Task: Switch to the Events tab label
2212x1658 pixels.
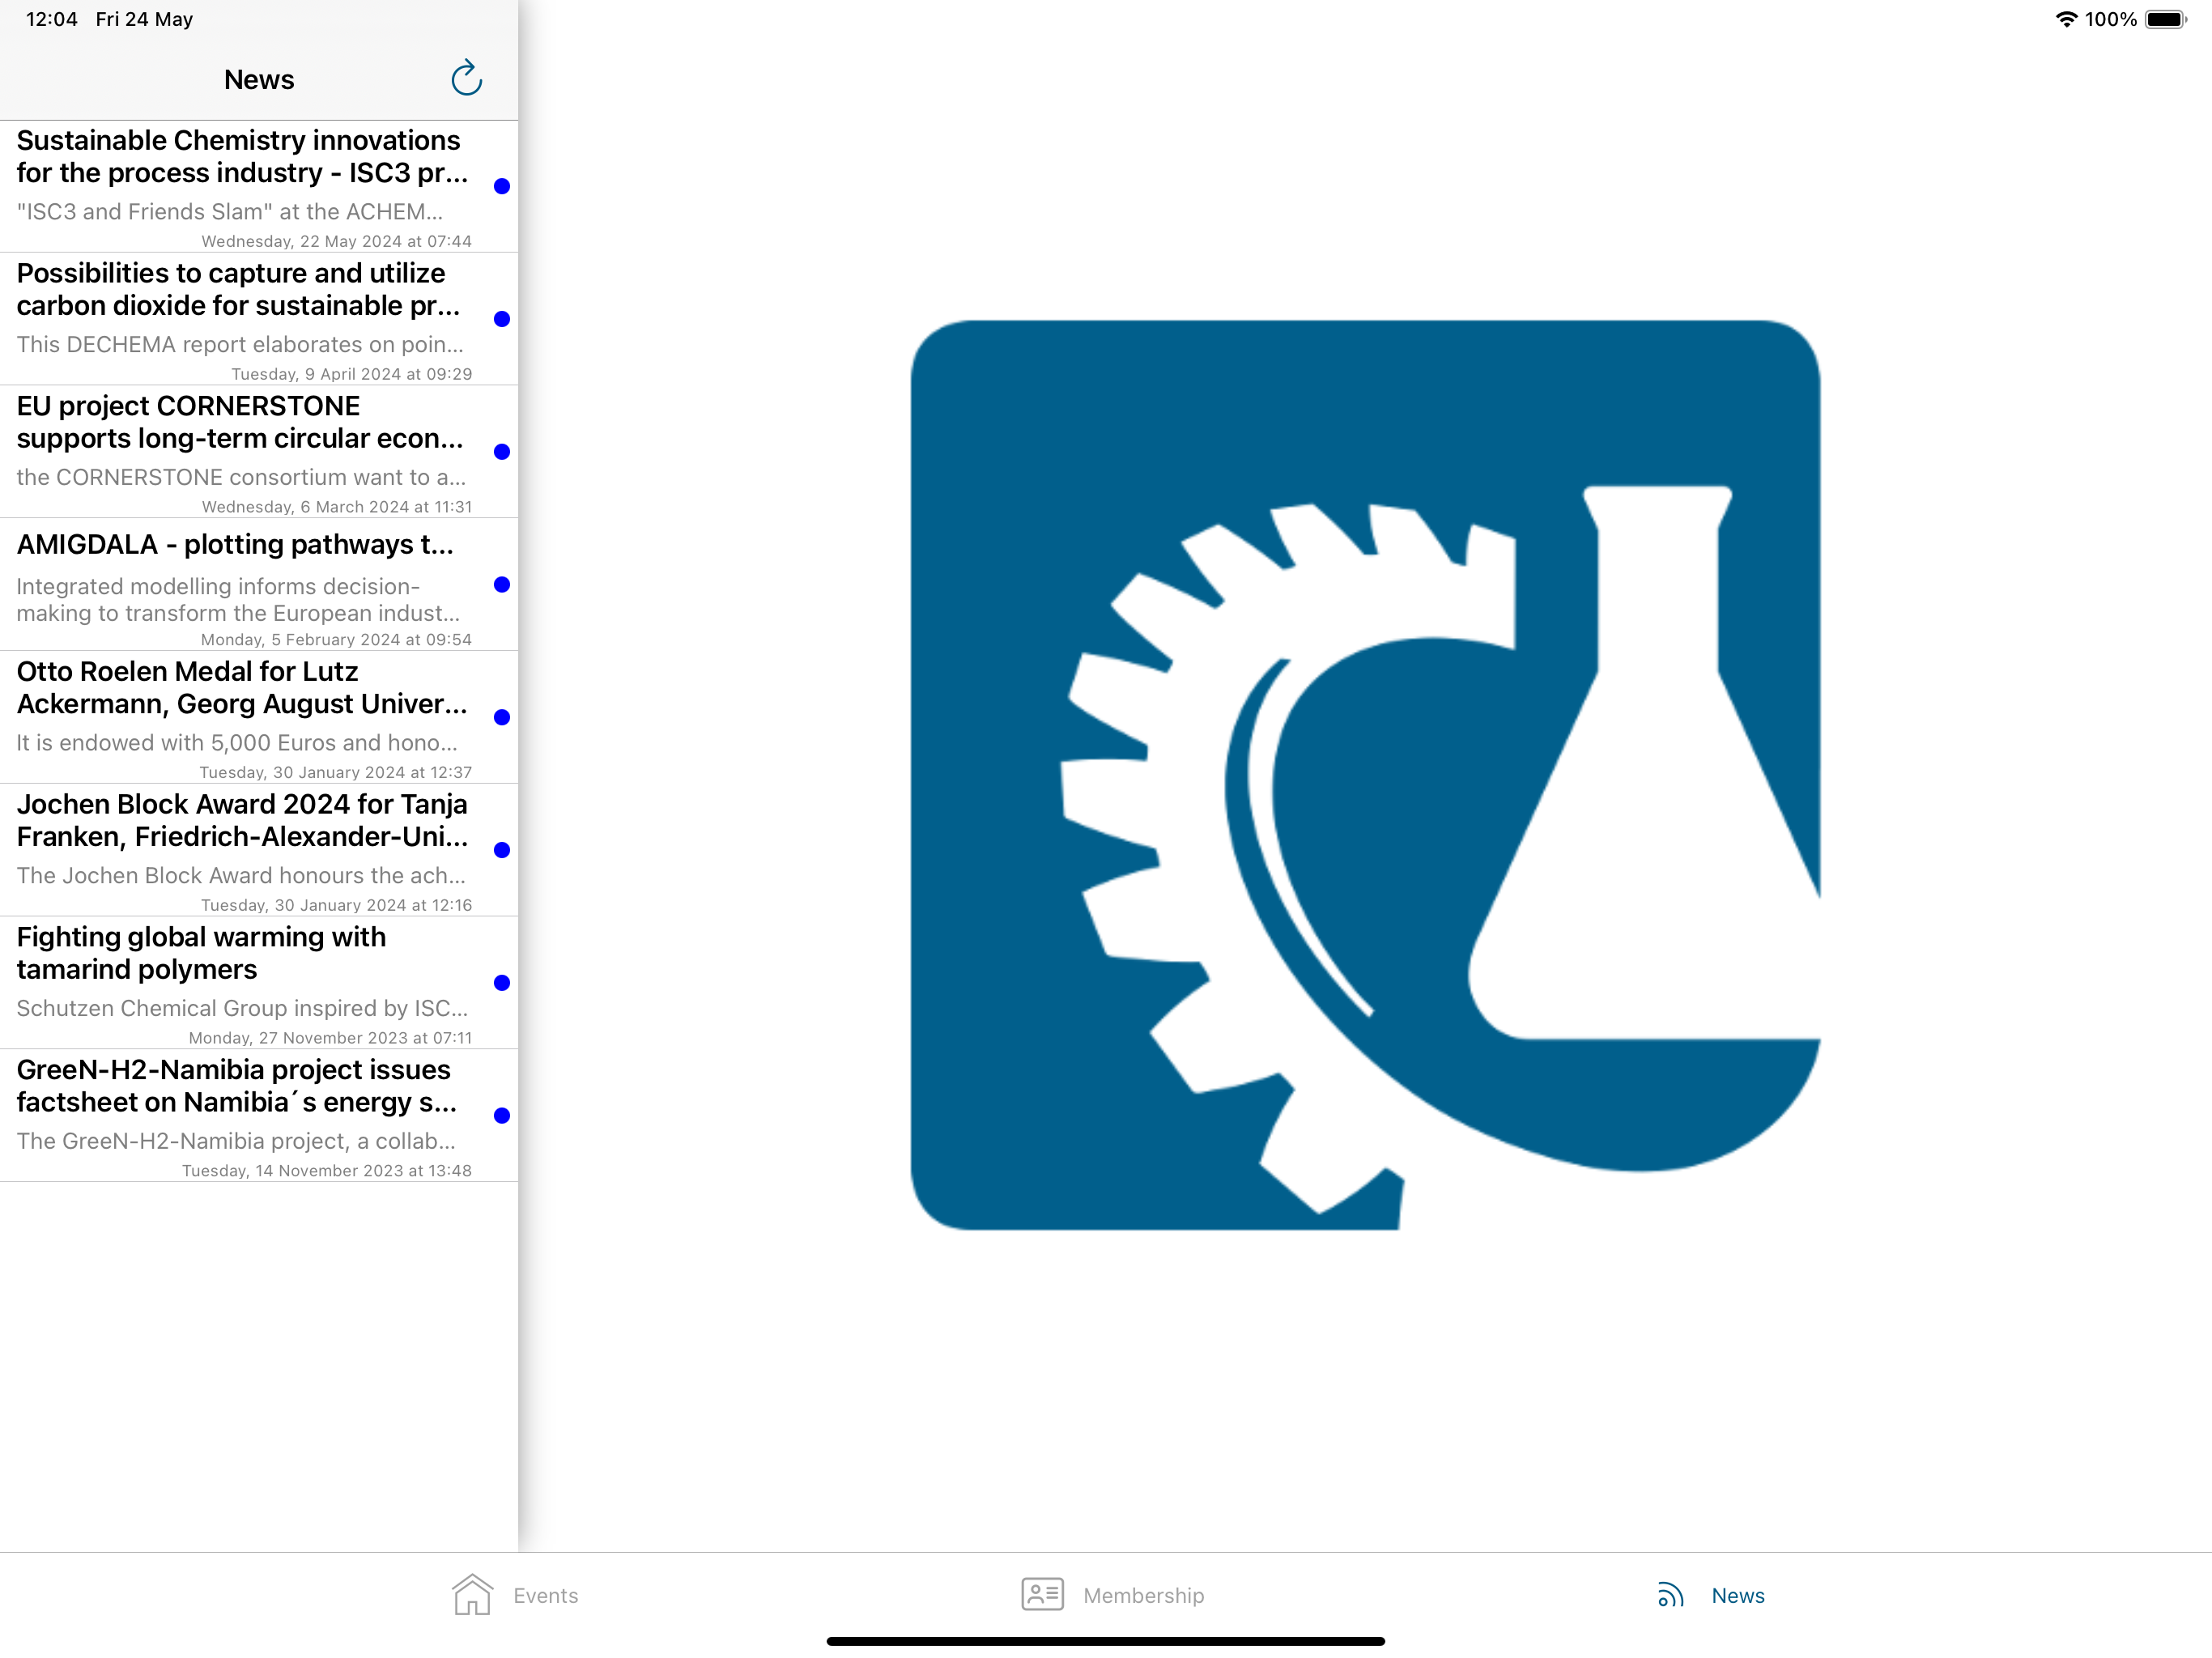Action: [x=545, y=1595]
